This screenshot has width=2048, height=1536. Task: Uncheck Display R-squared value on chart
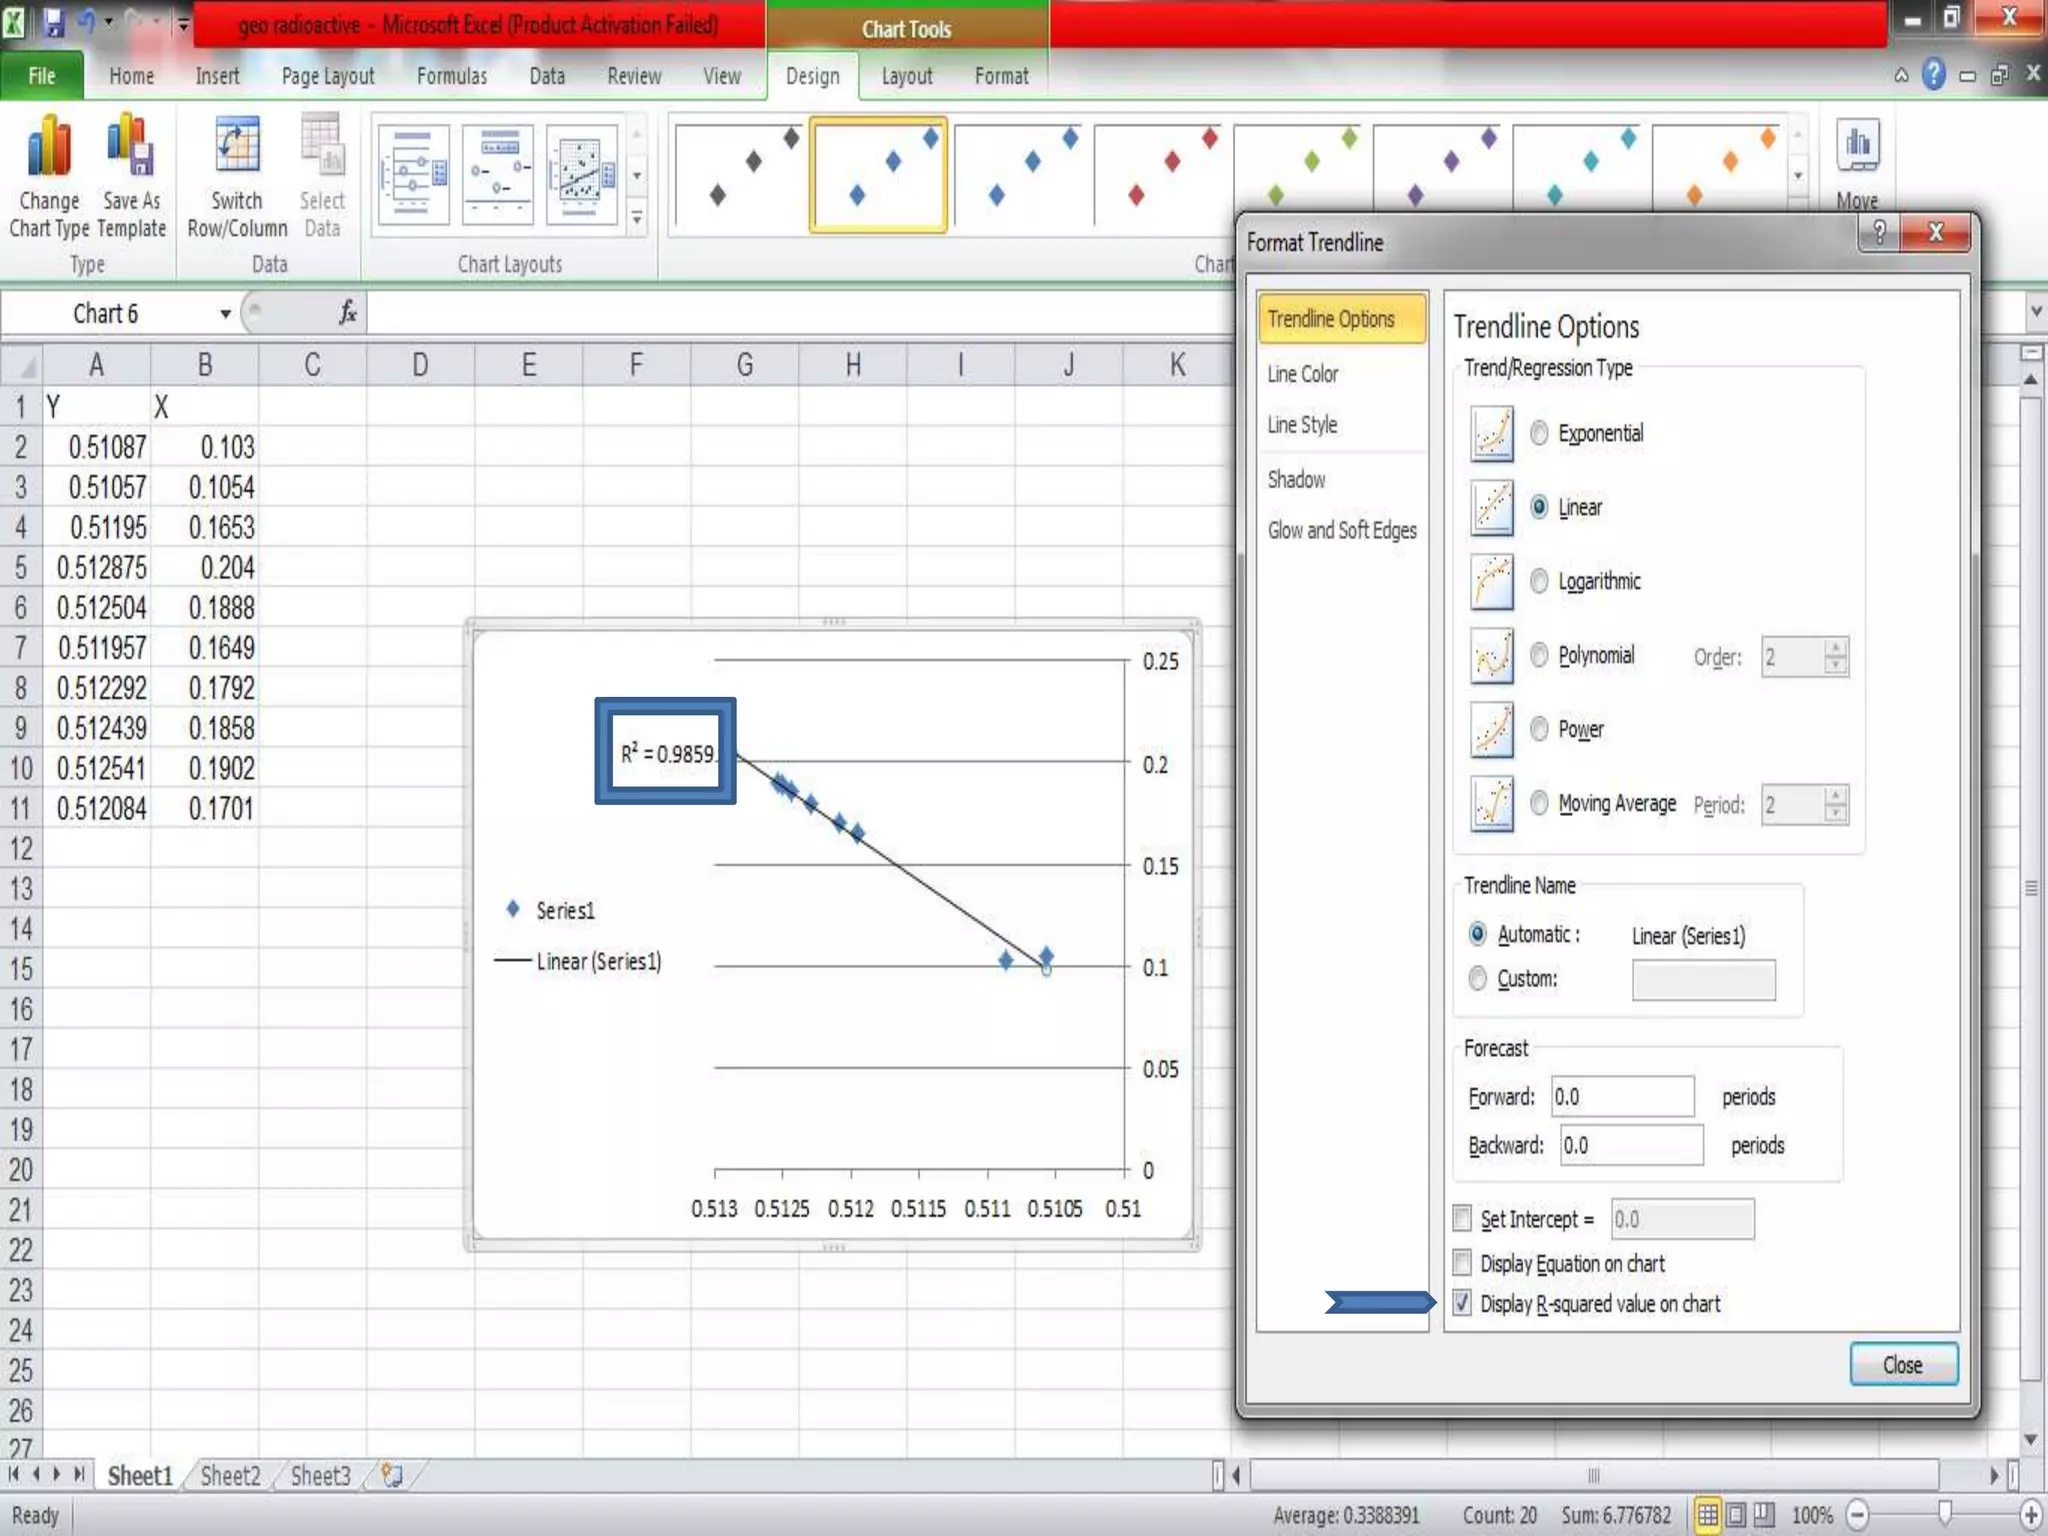coord(1462,1303)
